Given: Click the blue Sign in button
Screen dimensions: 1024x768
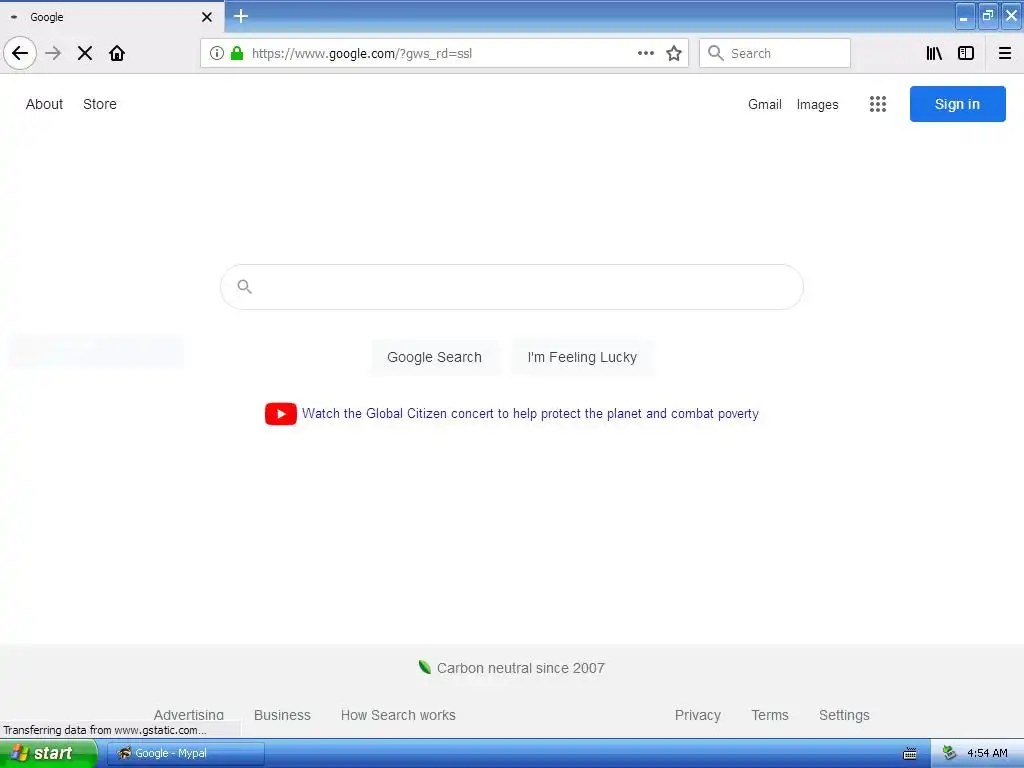Looking at the screenshot, I should click(x=957, y=104).
